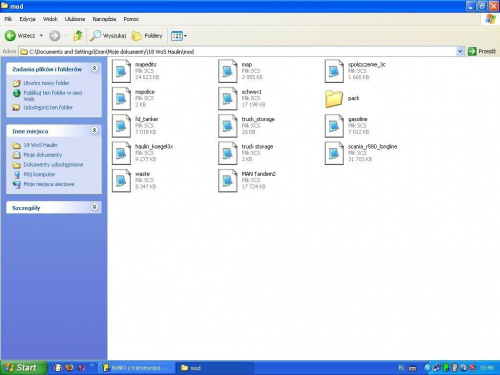
Task: Toggle the Foldery pane button
Action: 147,35
